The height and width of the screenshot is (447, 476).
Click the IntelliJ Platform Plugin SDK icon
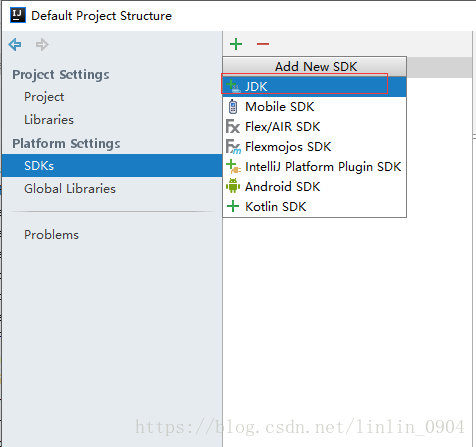(233, 167)
